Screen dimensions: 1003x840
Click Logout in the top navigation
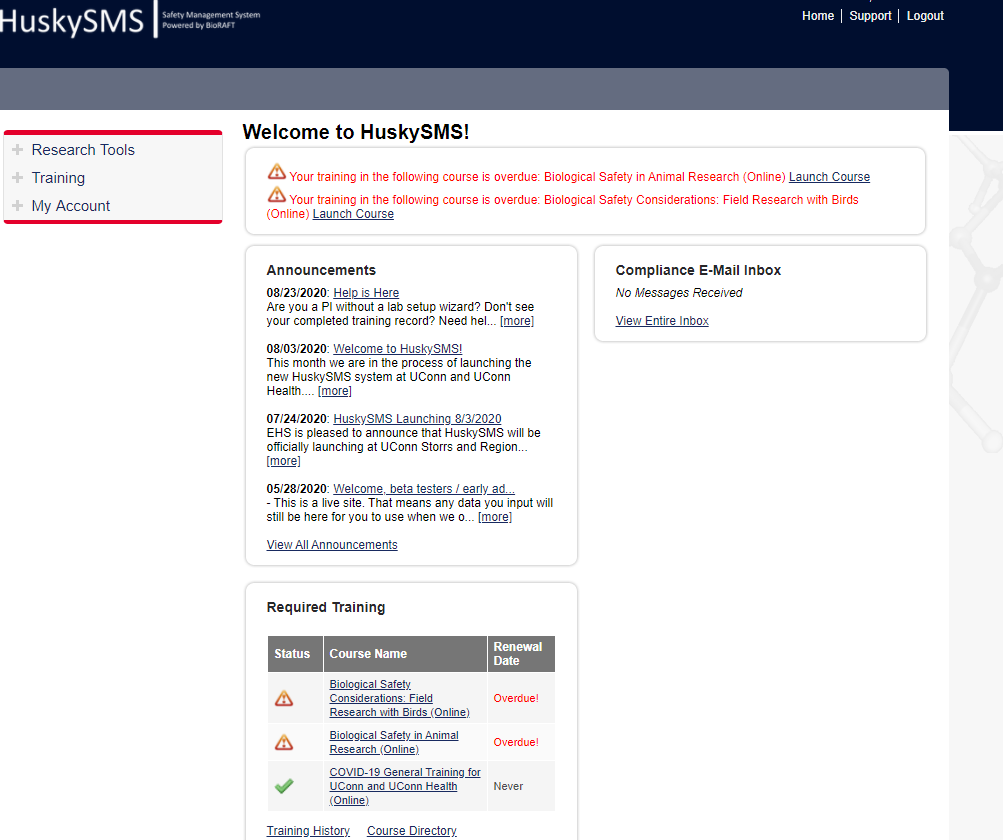click(x=925, y=16)
